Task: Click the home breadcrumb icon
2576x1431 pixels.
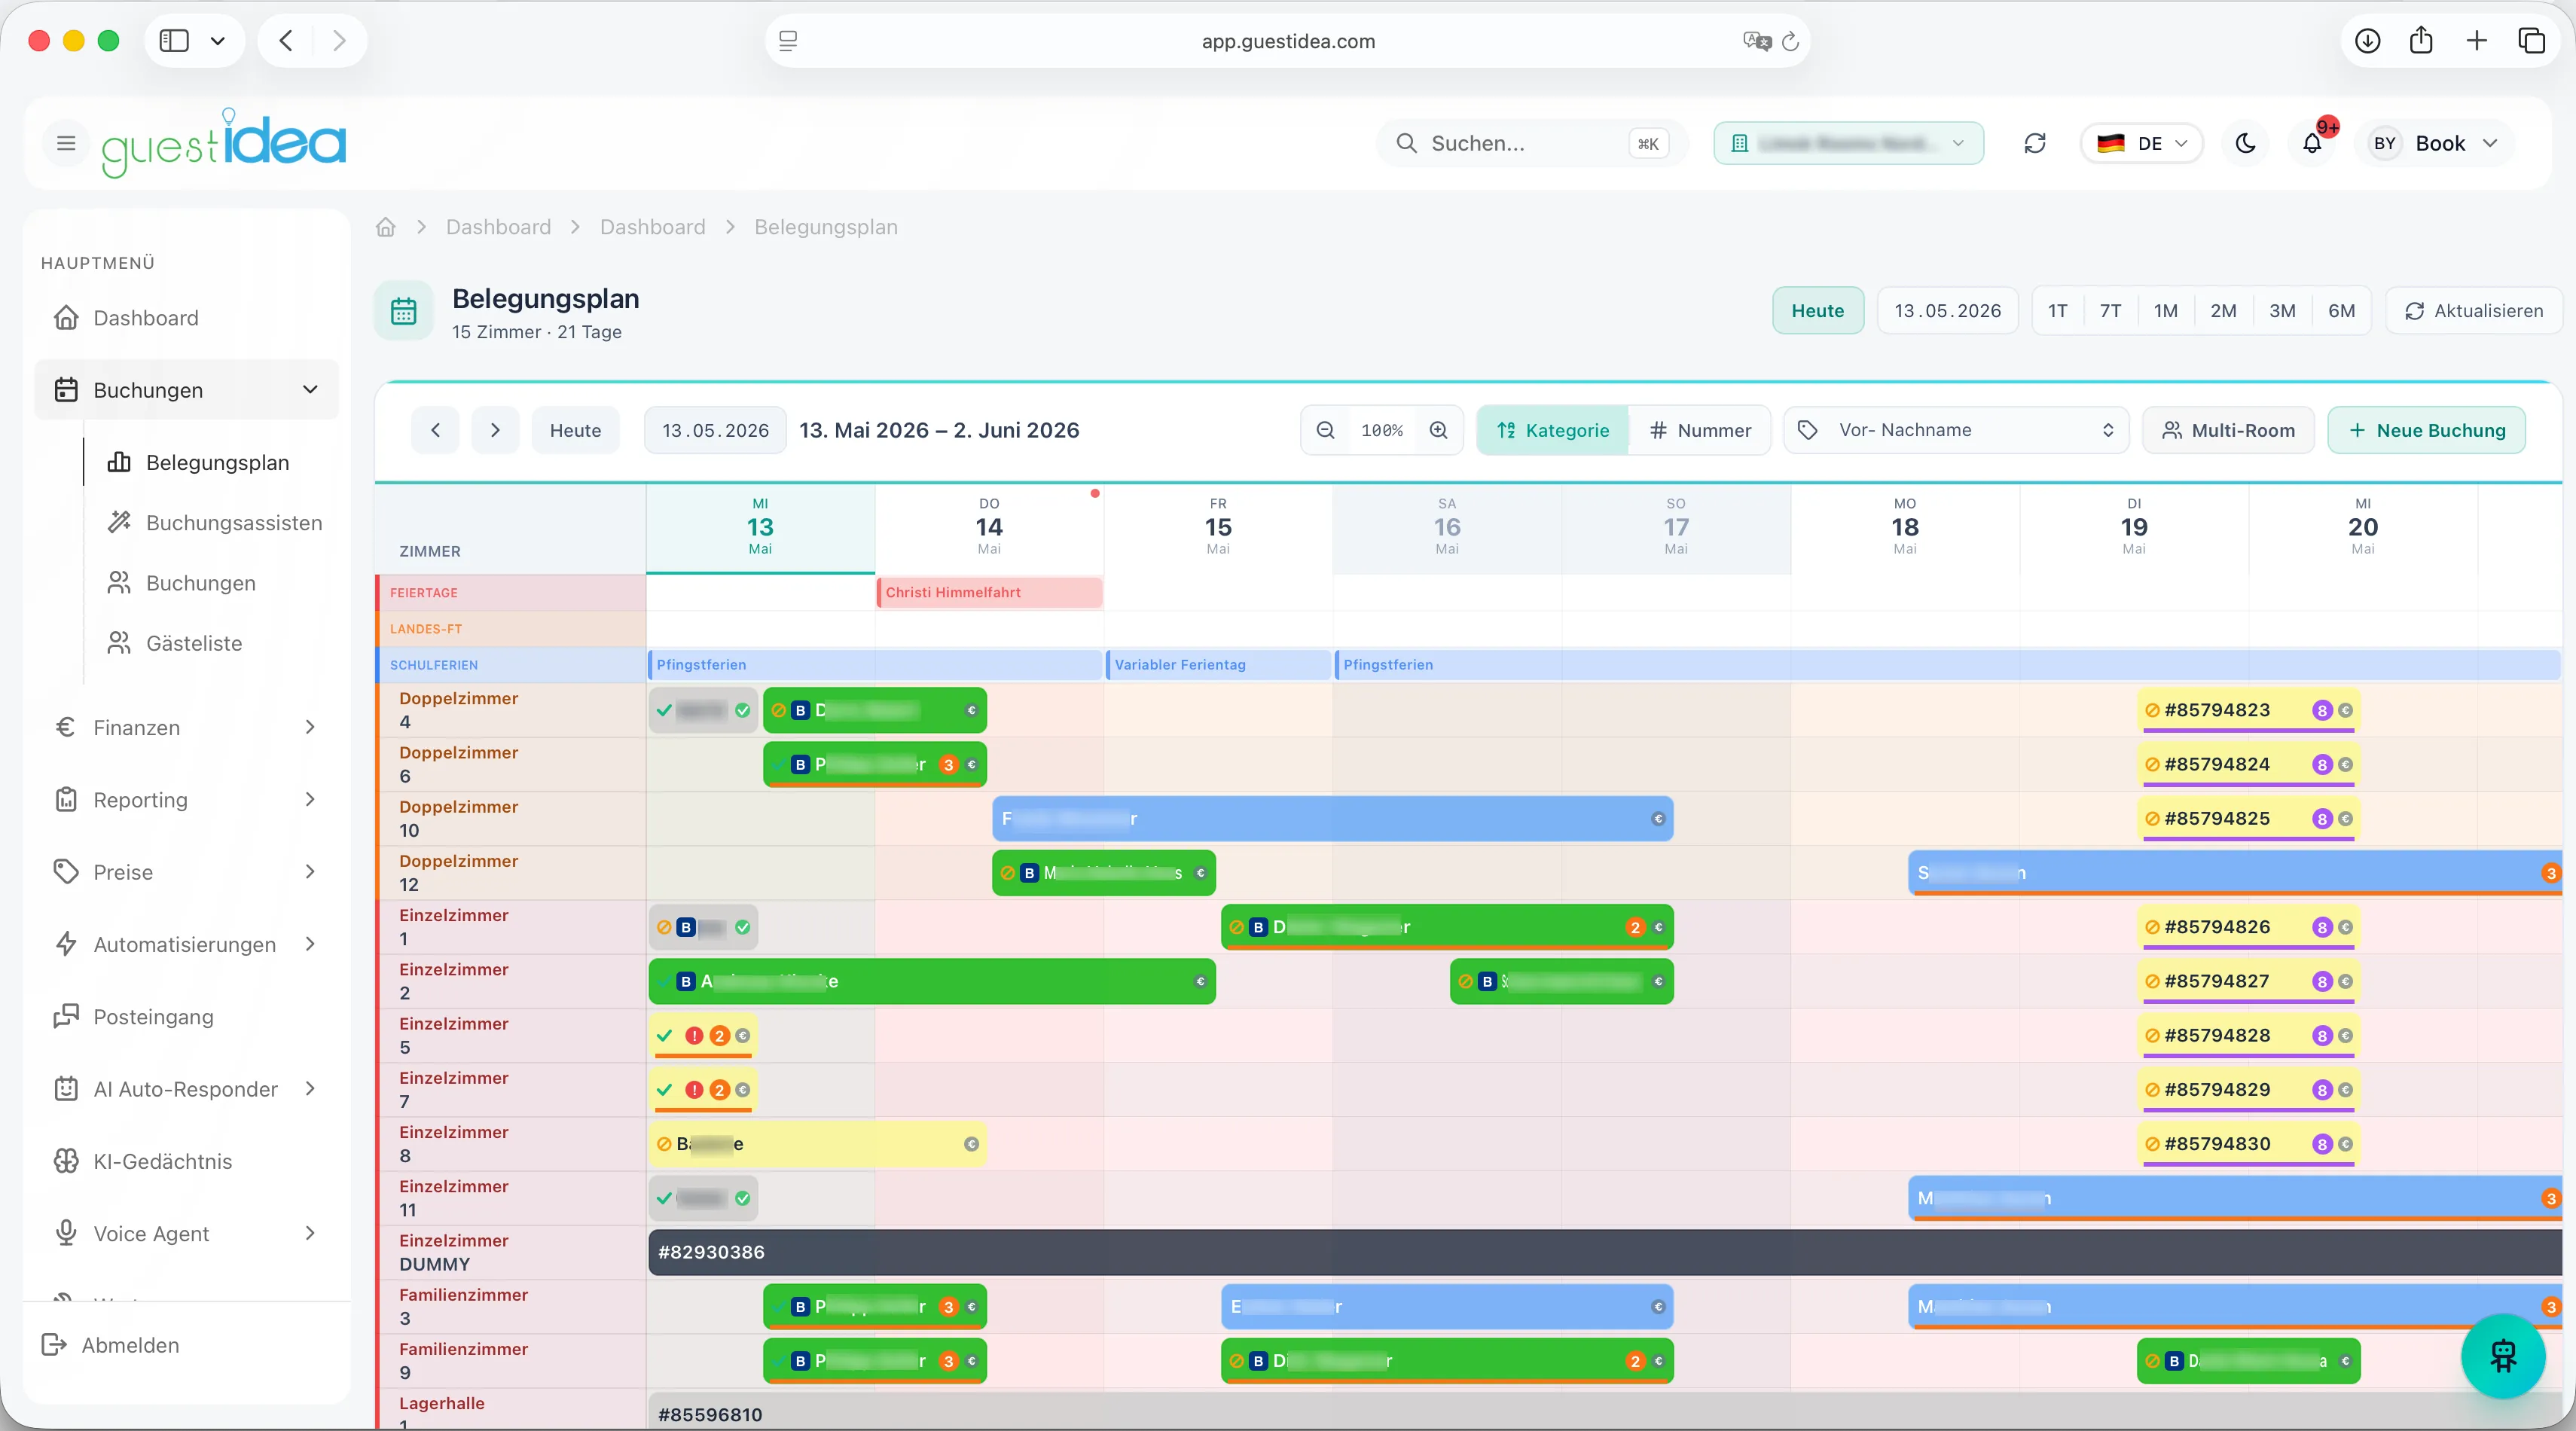Action: click(385, 227)
